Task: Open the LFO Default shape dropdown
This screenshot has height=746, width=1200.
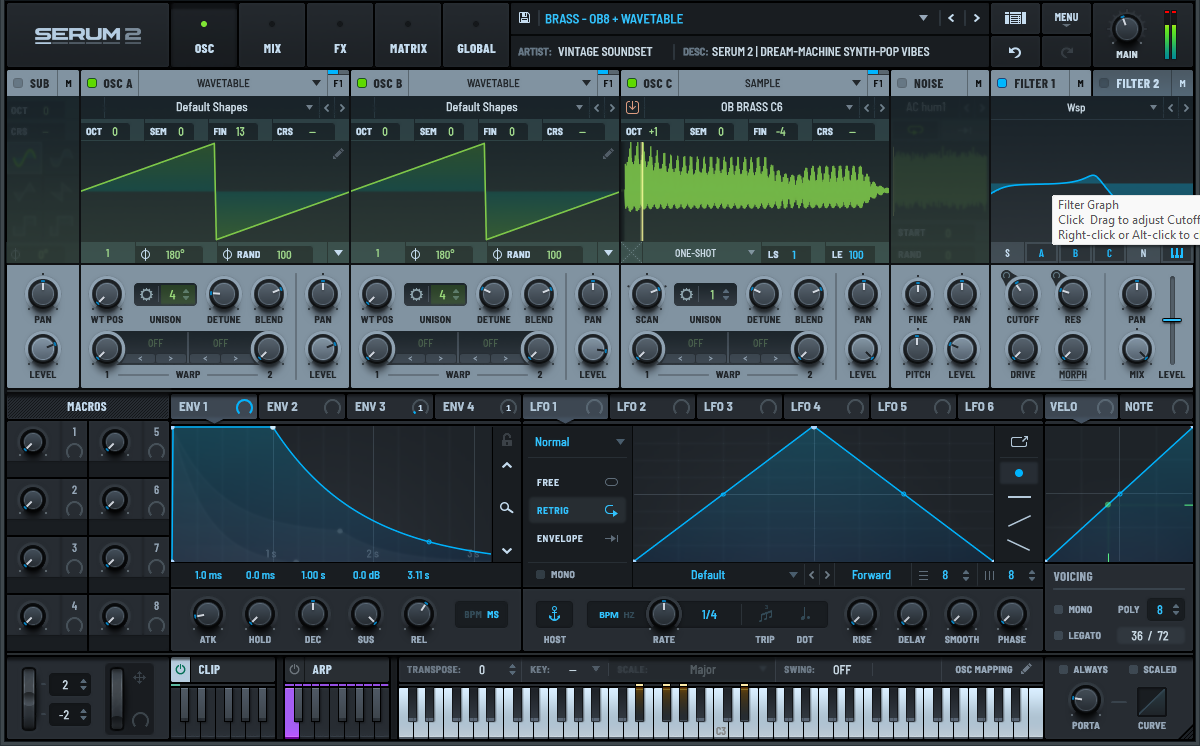Action: 794,575
